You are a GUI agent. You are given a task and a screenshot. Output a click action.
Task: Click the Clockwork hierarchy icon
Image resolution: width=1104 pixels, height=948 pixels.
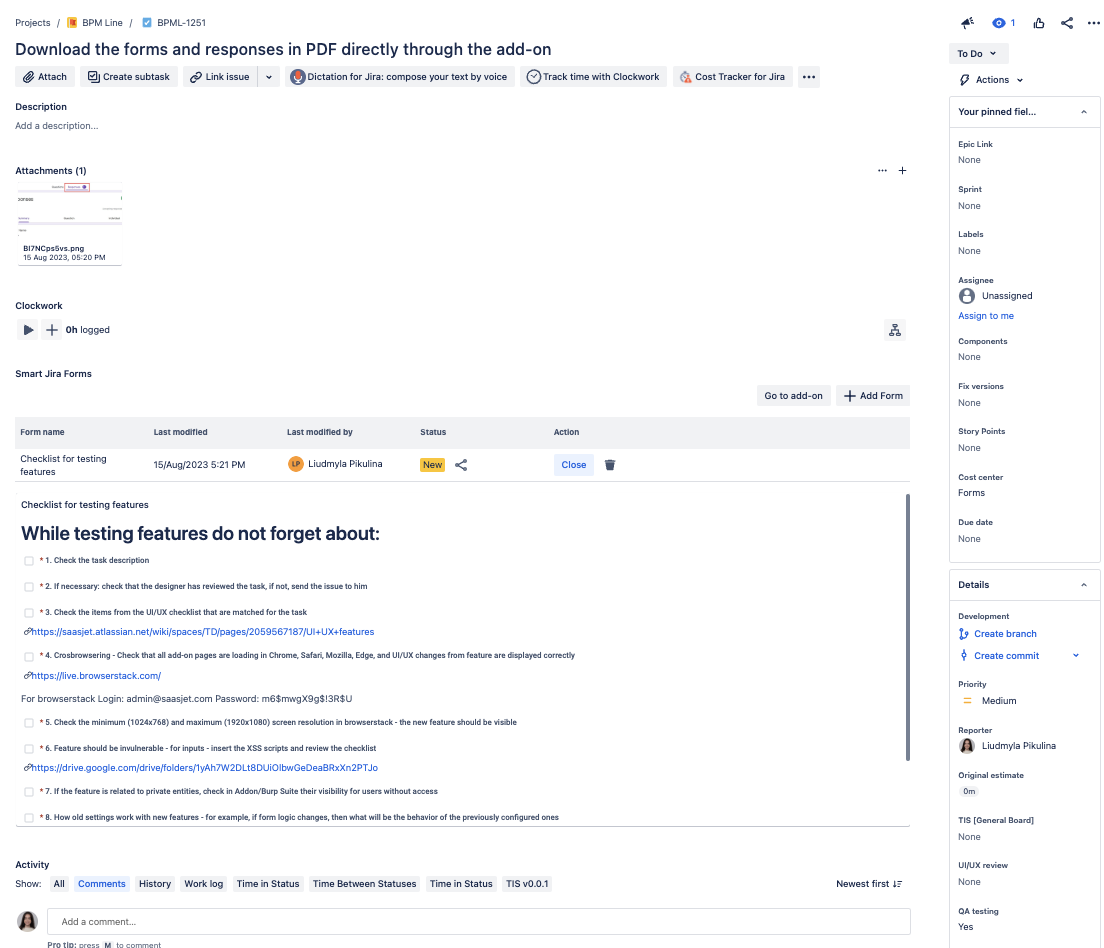894,330
